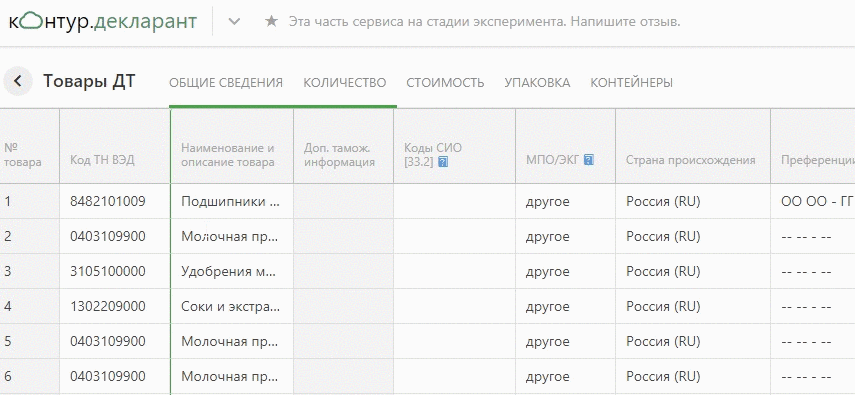
Task: Click preference cell 'ОО ОО - ГГ' in row 1
Action: [x=813, y=201]
